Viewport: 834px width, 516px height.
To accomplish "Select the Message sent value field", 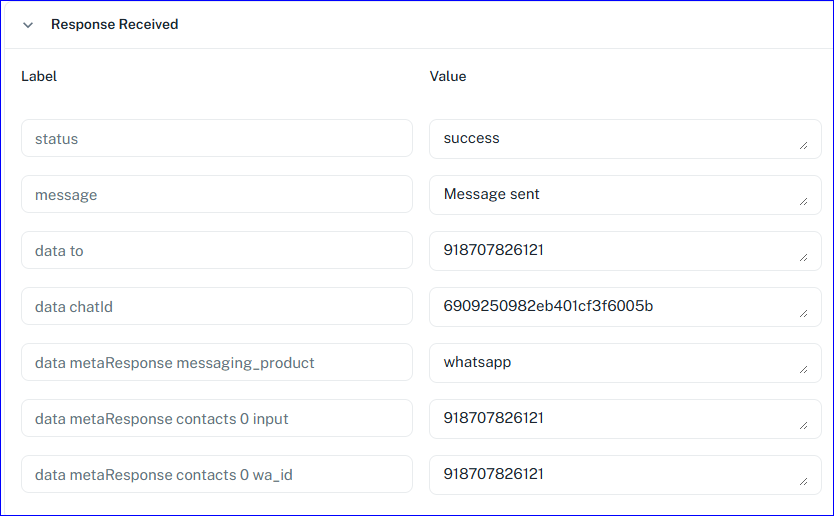I will (x=624, y=195).
